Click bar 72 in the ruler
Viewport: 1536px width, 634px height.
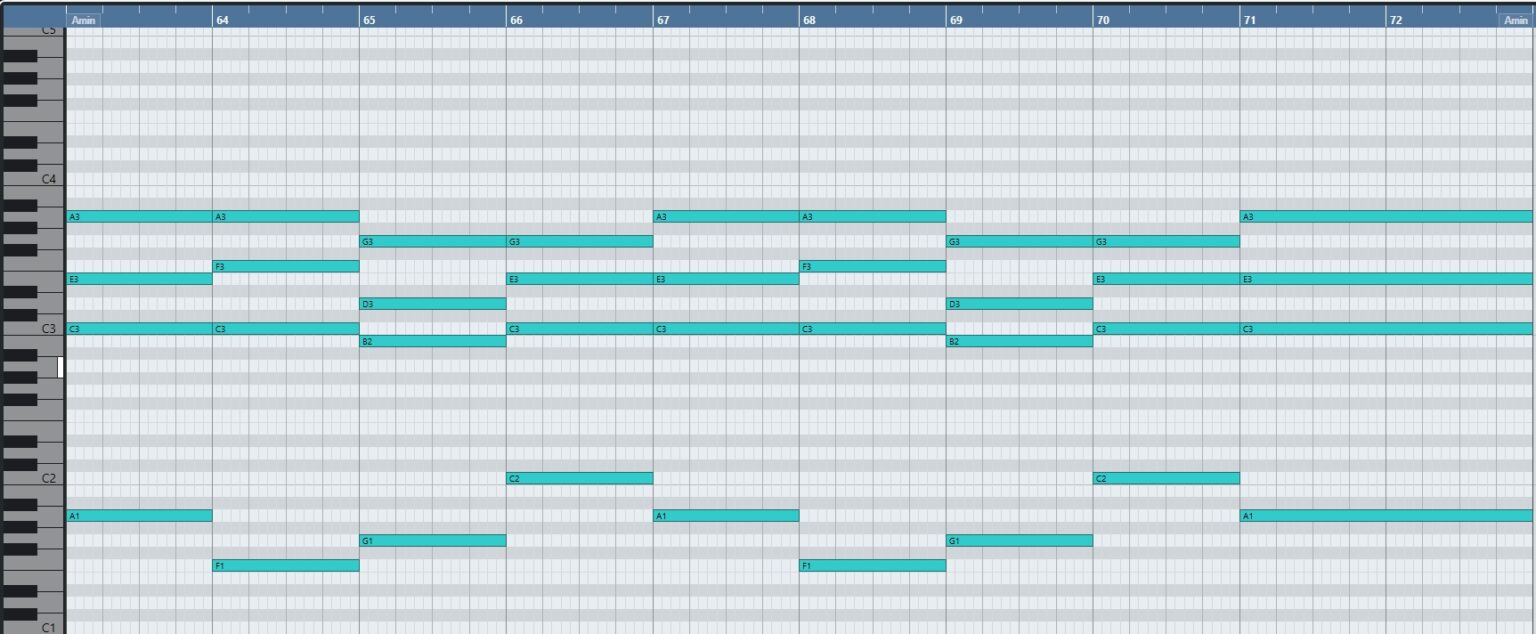pyautogui.click(x=1395, y=20)
